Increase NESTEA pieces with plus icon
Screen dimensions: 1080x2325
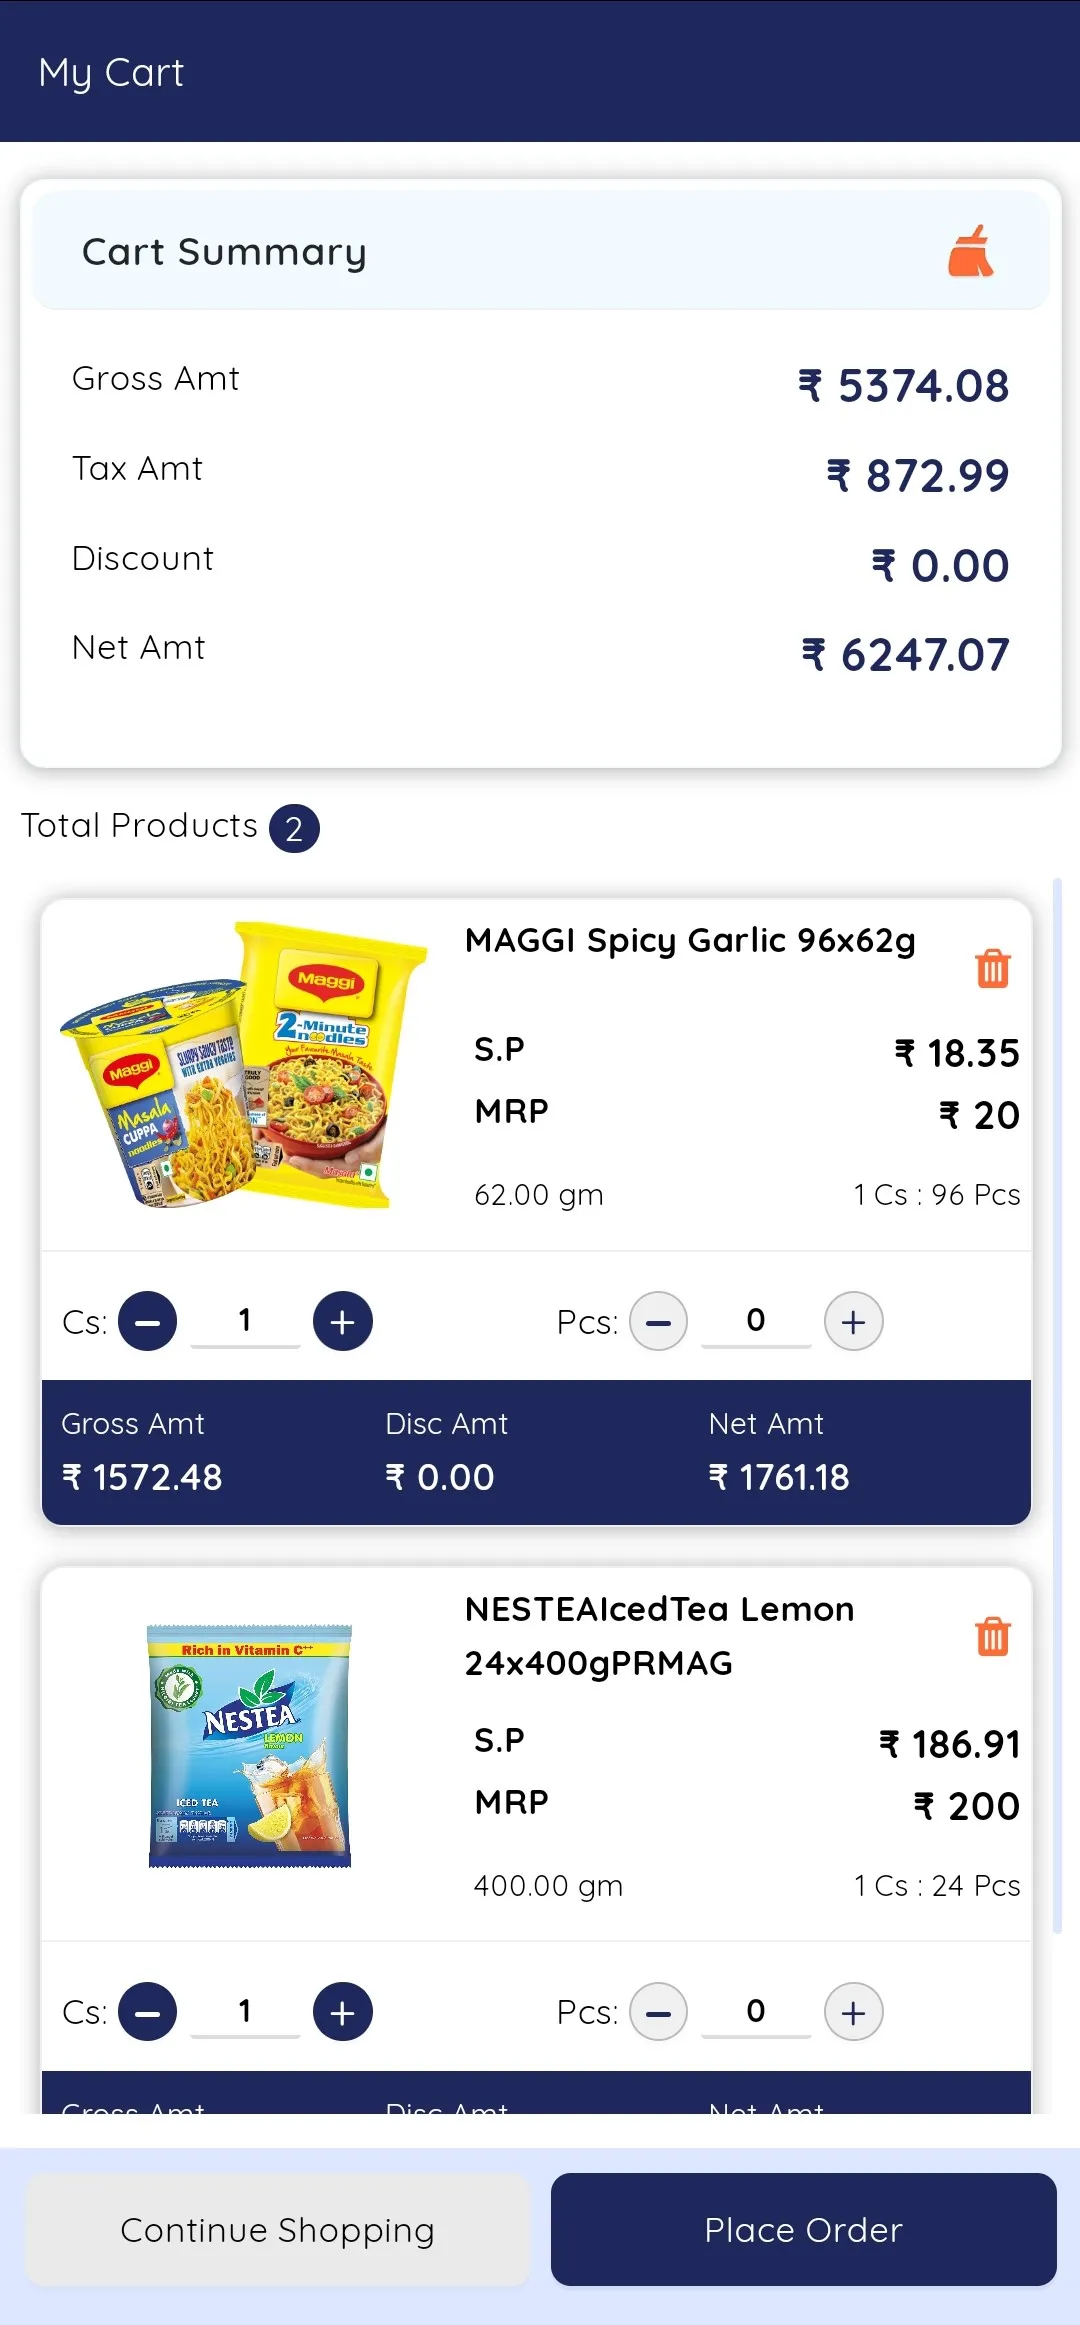point(853,2011)
